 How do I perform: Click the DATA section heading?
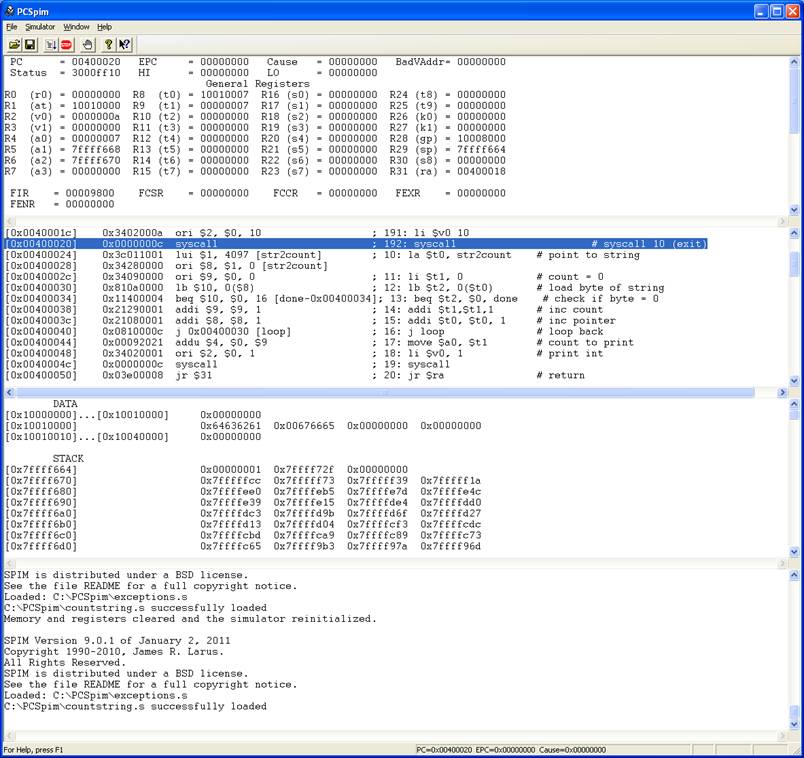(x=65, y=404)
